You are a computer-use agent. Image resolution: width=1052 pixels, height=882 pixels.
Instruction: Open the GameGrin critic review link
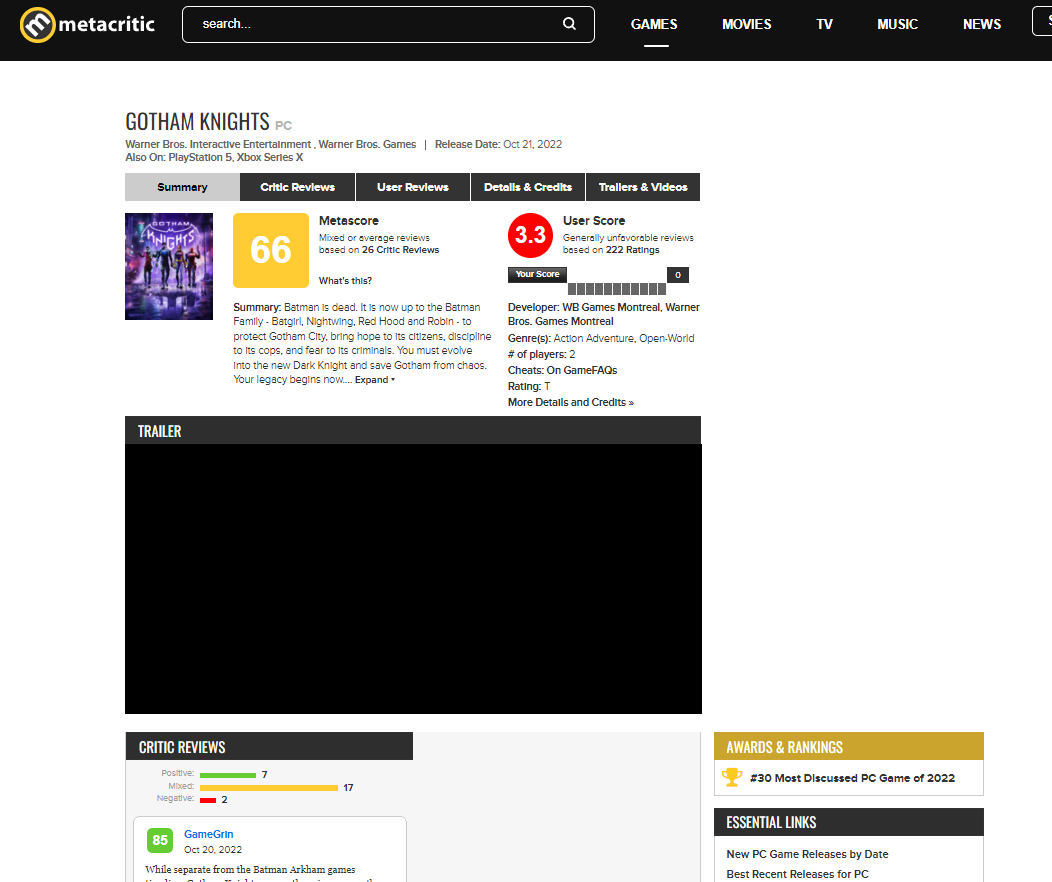coord(209,834)
